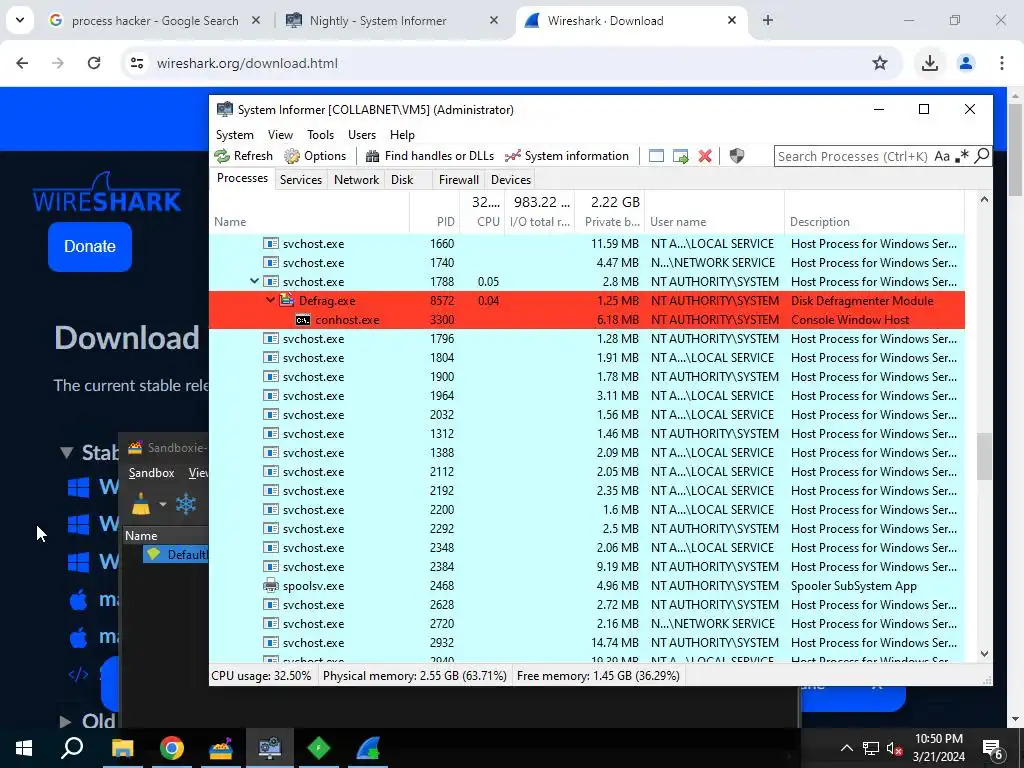The height and width of the screenshot is (768, 1024).
Task: Select the Defrag.exe process row
Action: pos(586,300)
